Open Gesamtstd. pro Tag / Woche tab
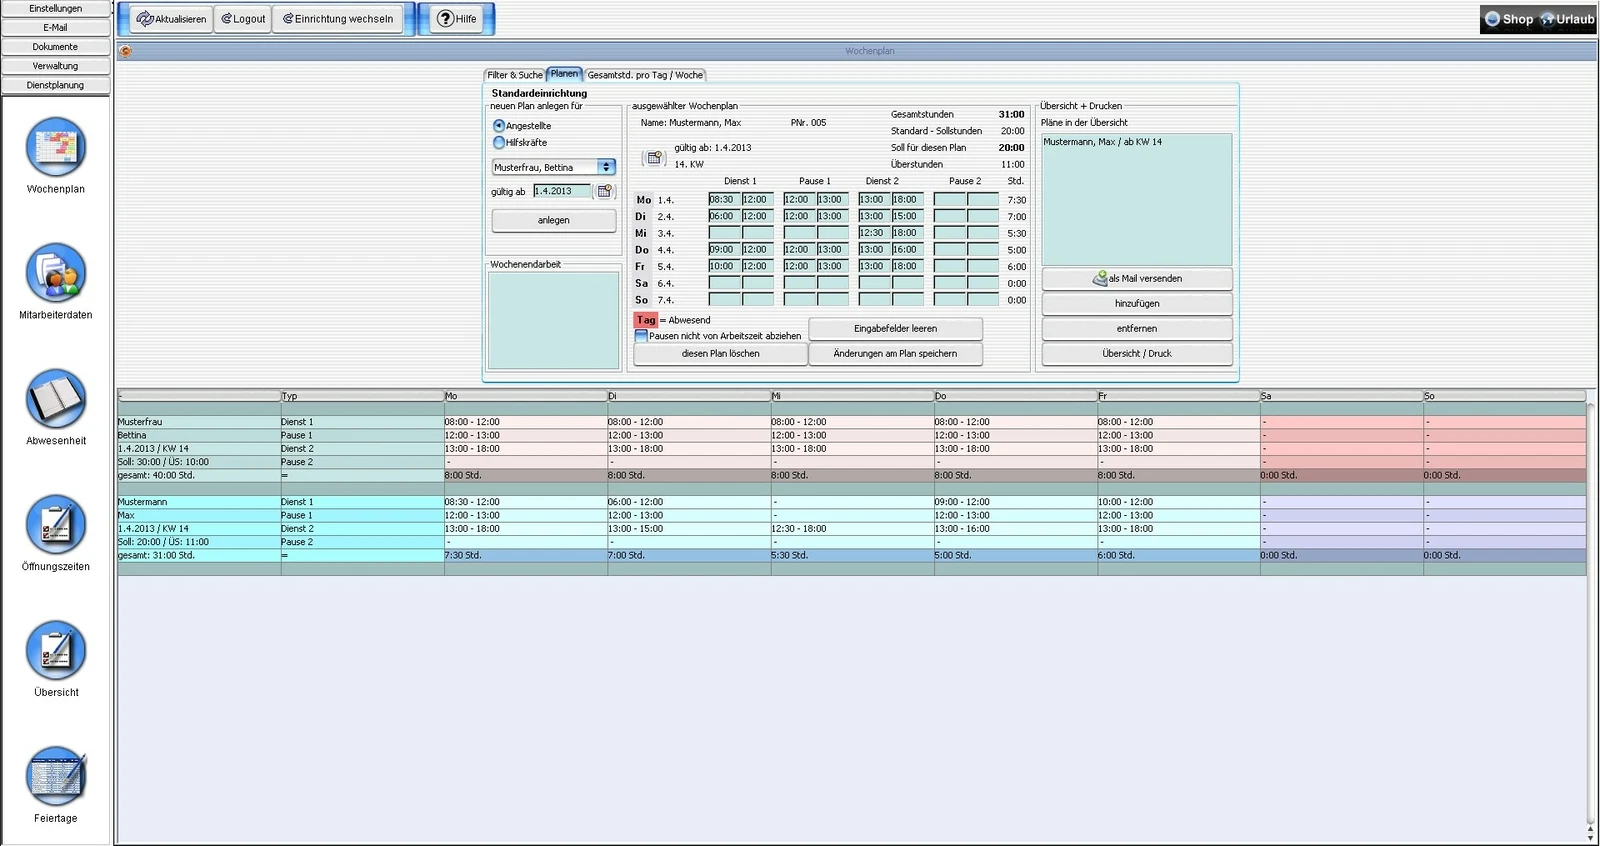This screenshot has width=1600, height=846. coord(645,75)
